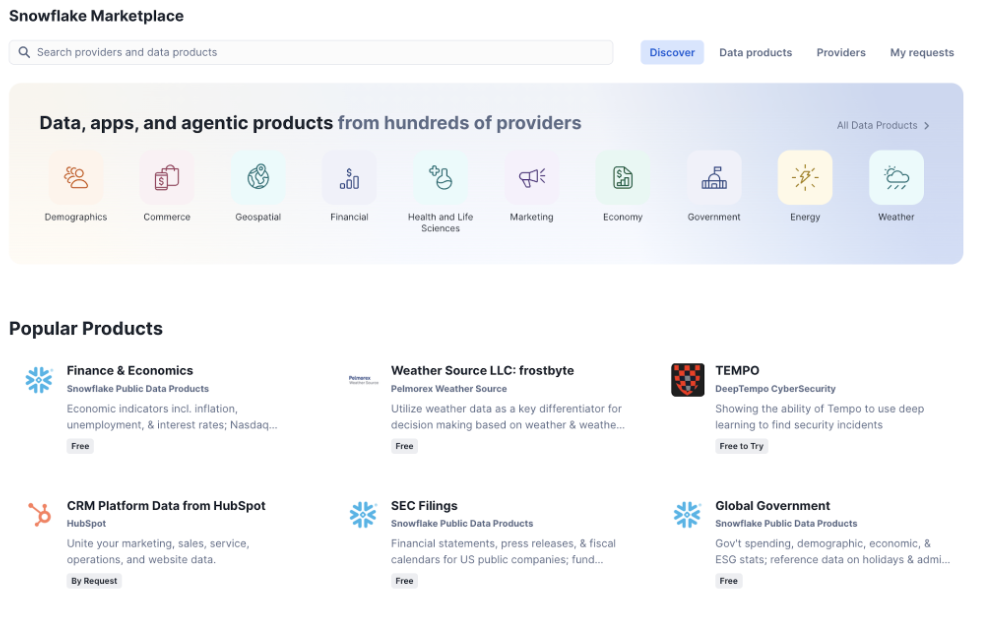
Task: Click the TEMPO product logo
Action: 687,380
